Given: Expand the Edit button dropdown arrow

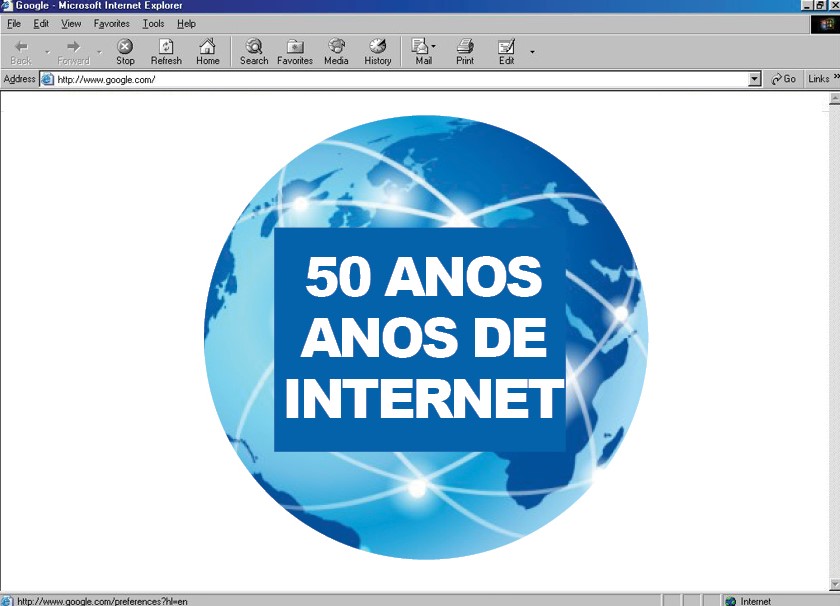Looking at the screenshot, I should coord(532,51).
